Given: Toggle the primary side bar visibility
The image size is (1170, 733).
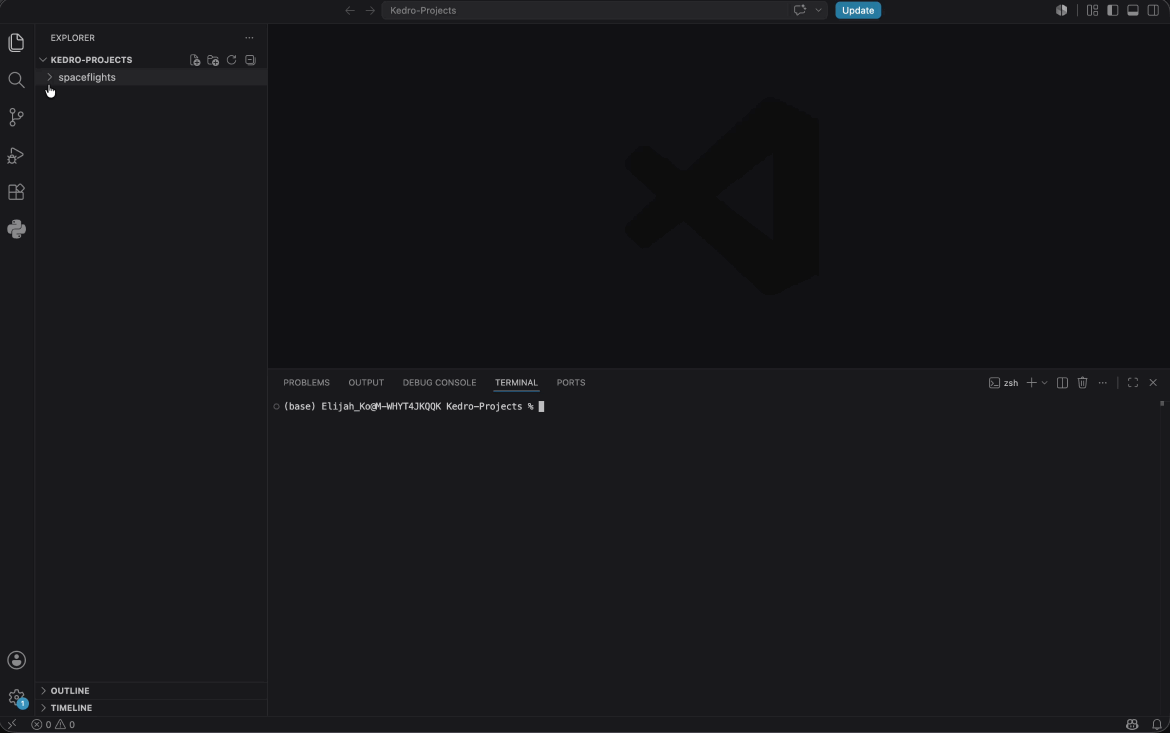Looking at the screenshot, I should tap(1113, 10).
